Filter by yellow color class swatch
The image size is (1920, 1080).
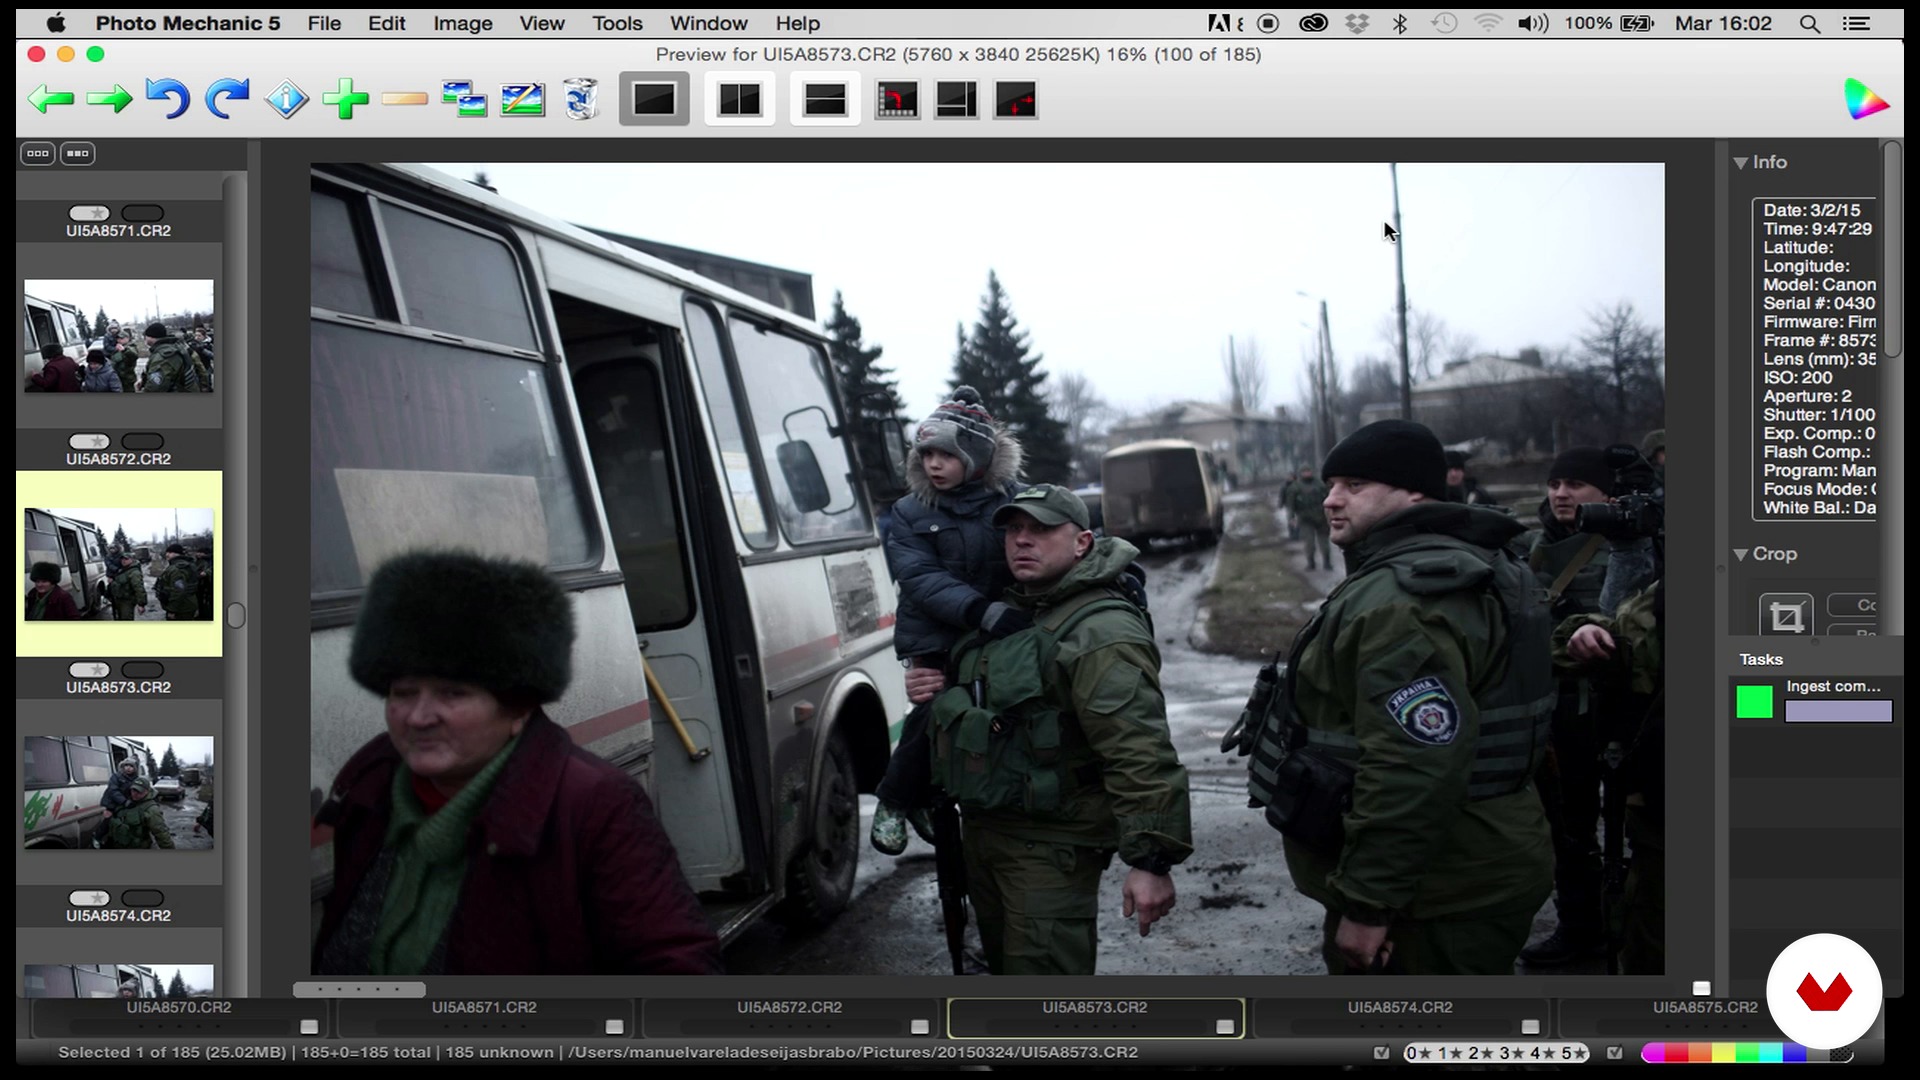1724,1053
